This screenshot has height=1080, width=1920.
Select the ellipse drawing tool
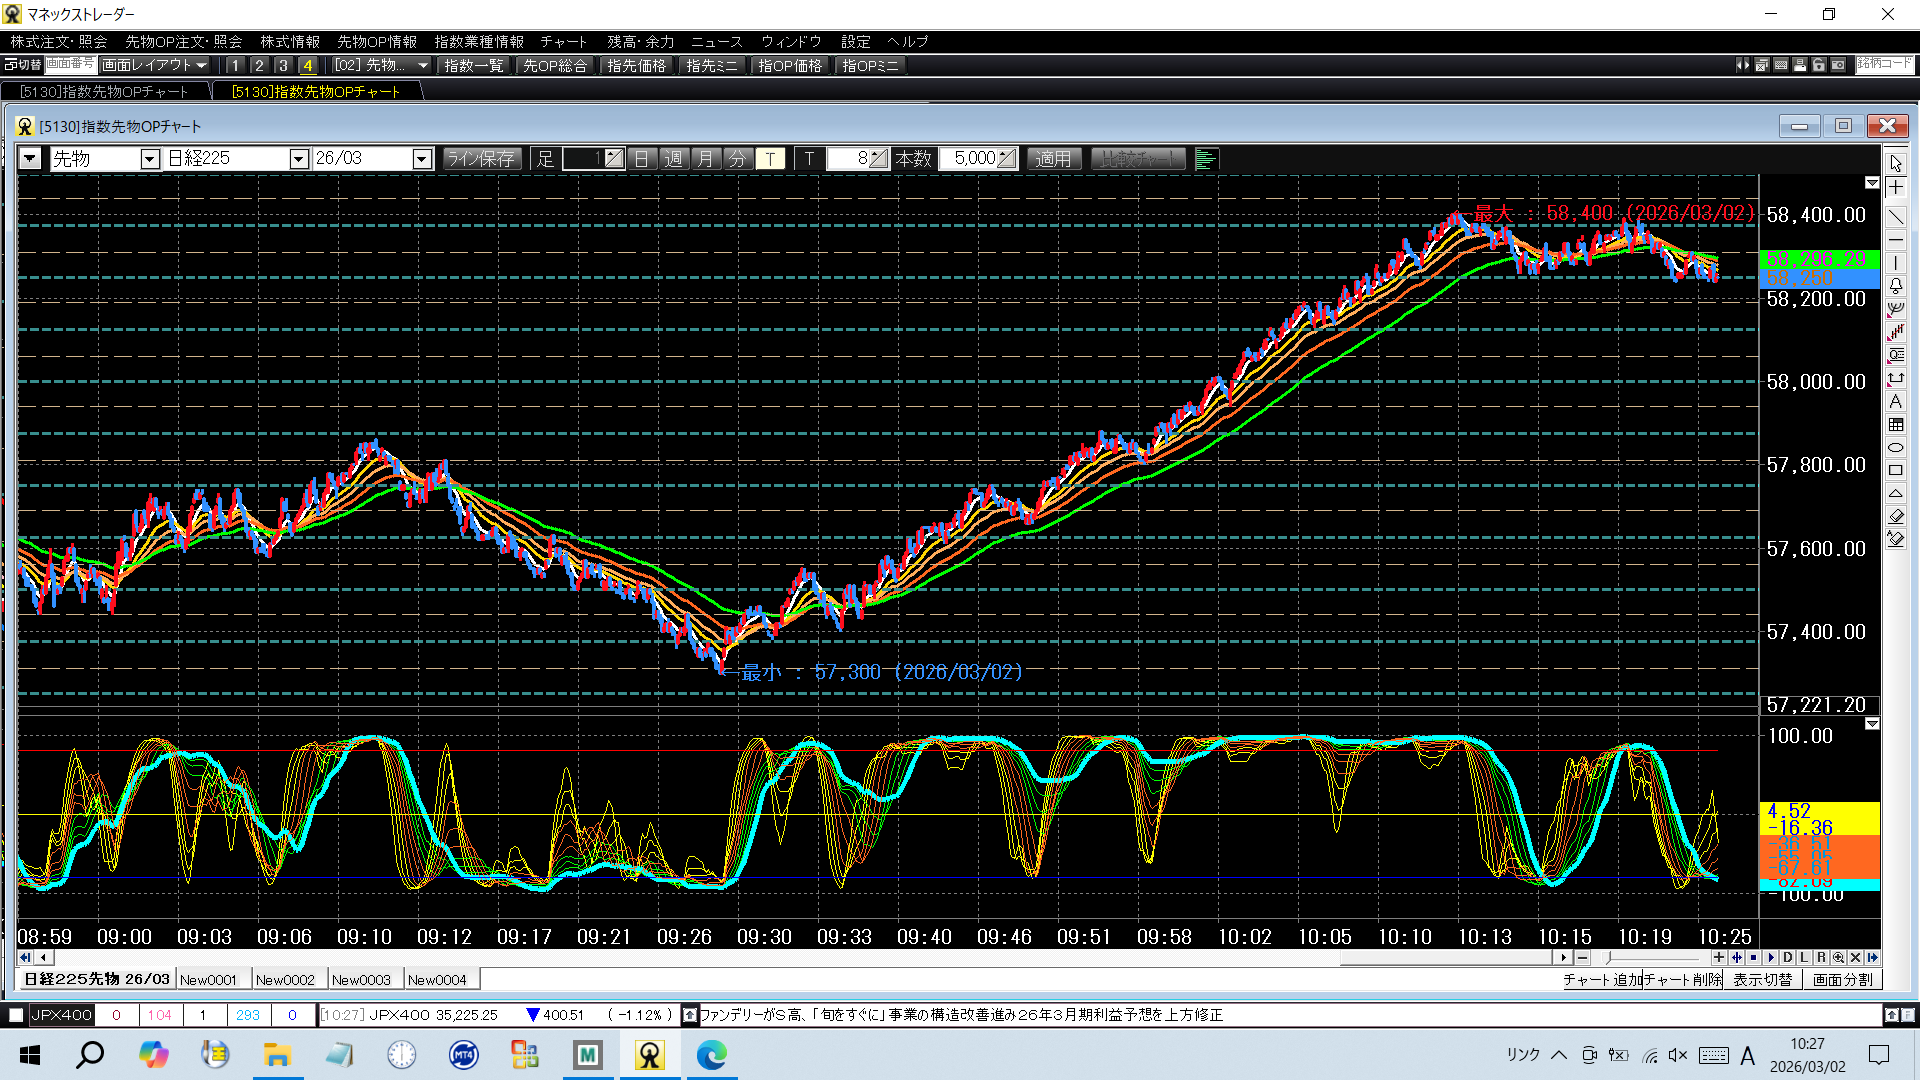[x=1895, y=447]
